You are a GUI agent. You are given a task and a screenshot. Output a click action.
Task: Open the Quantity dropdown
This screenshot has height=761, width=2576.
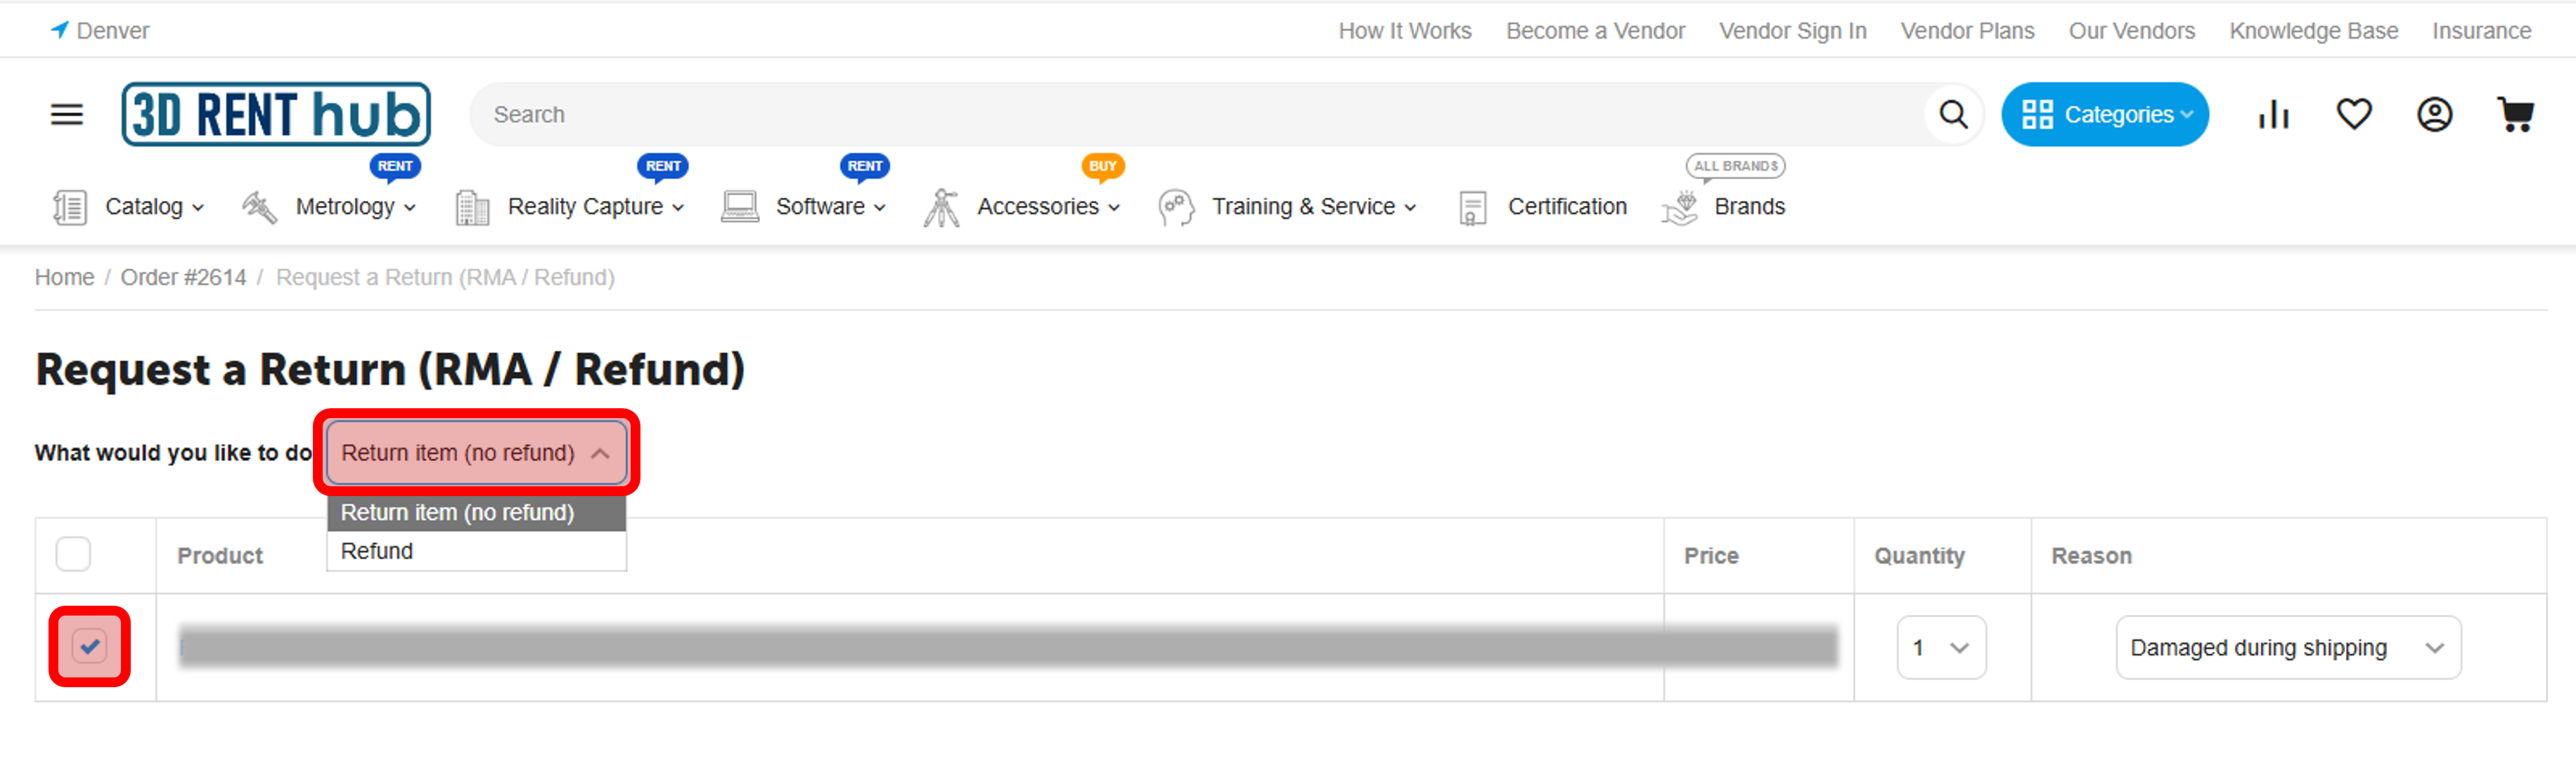[1940, 648]
